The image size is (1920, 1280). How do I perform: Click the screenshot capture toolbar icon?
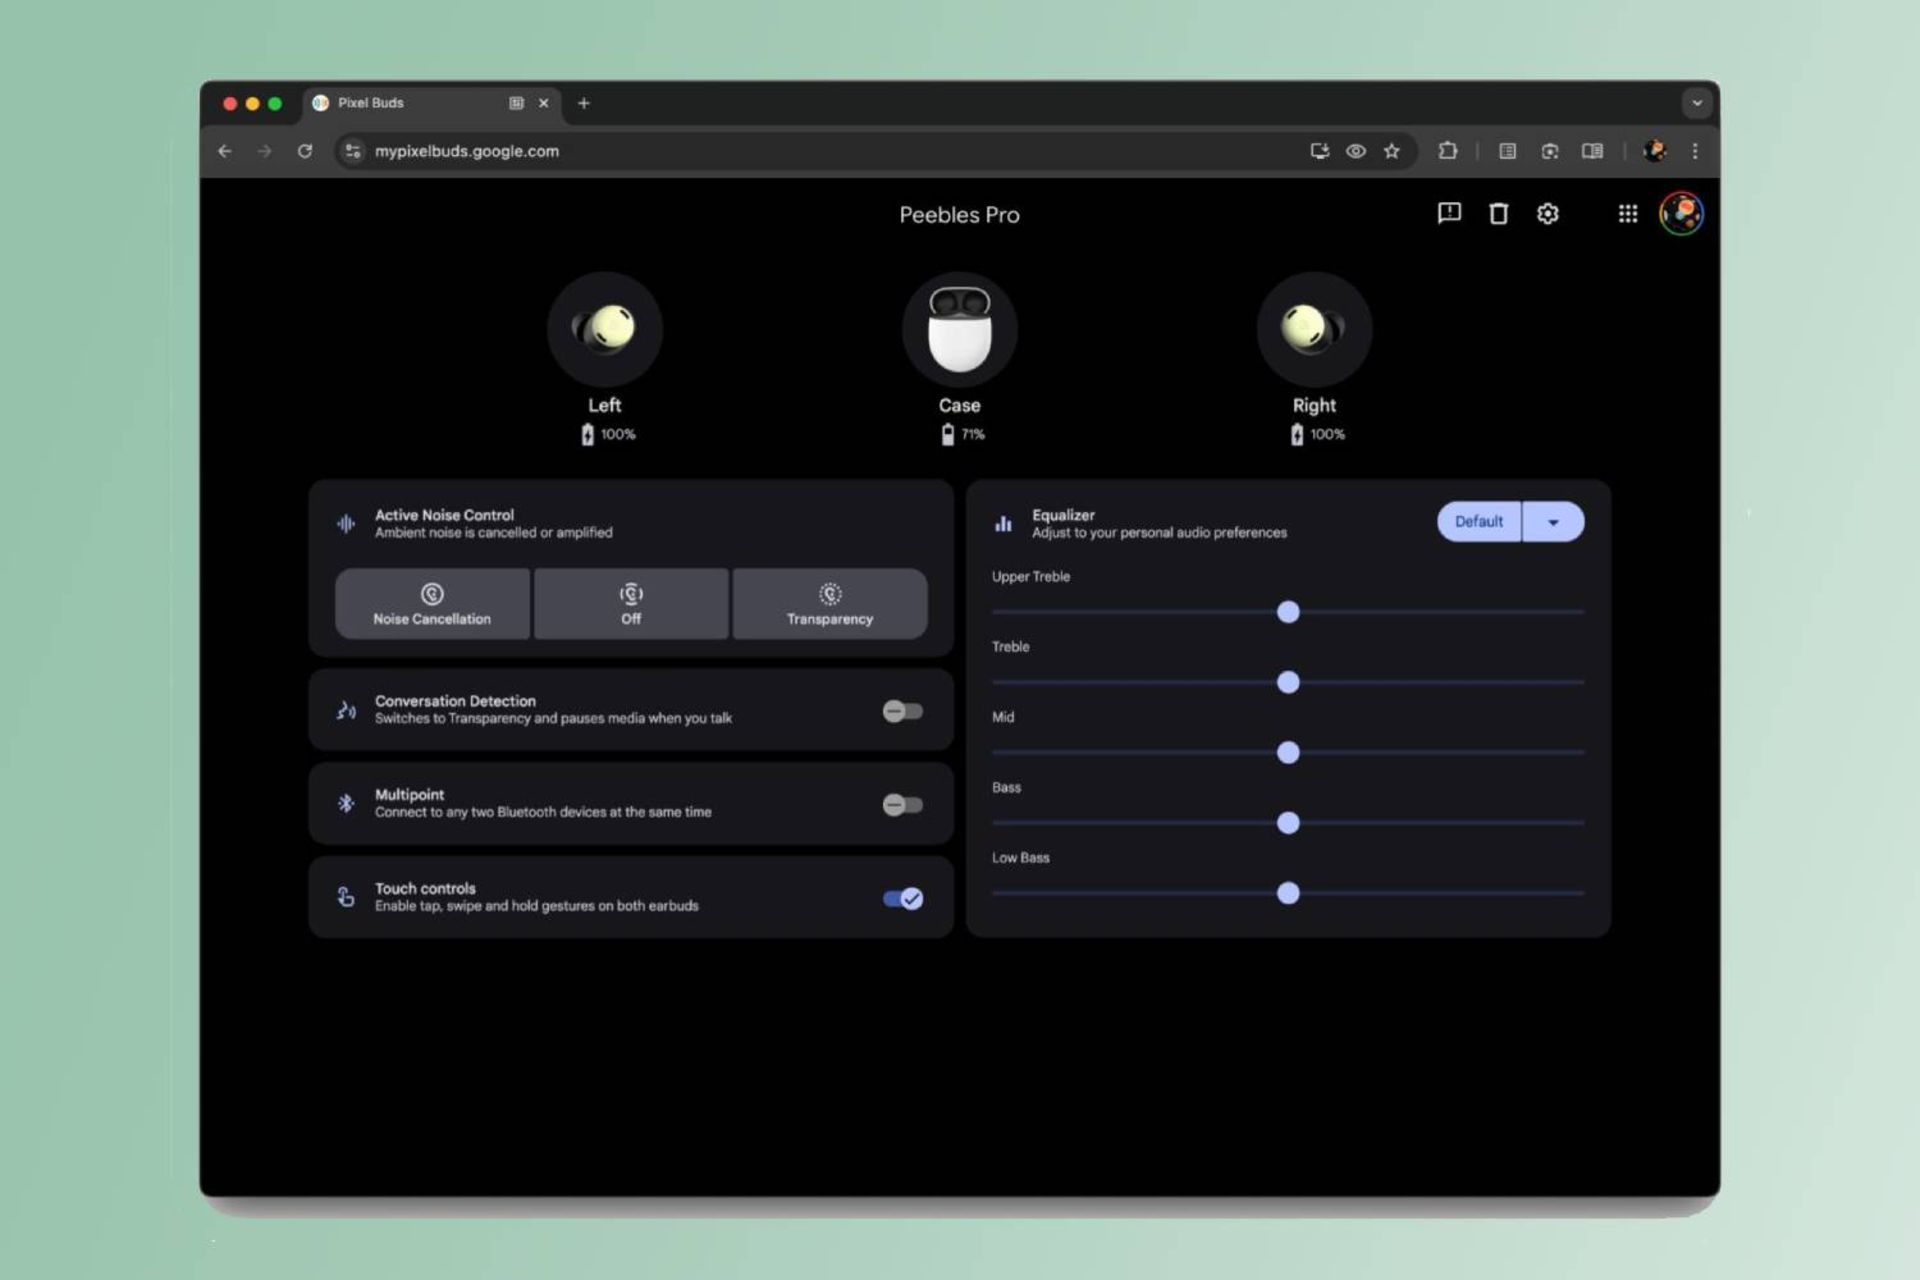(1550, 151)
